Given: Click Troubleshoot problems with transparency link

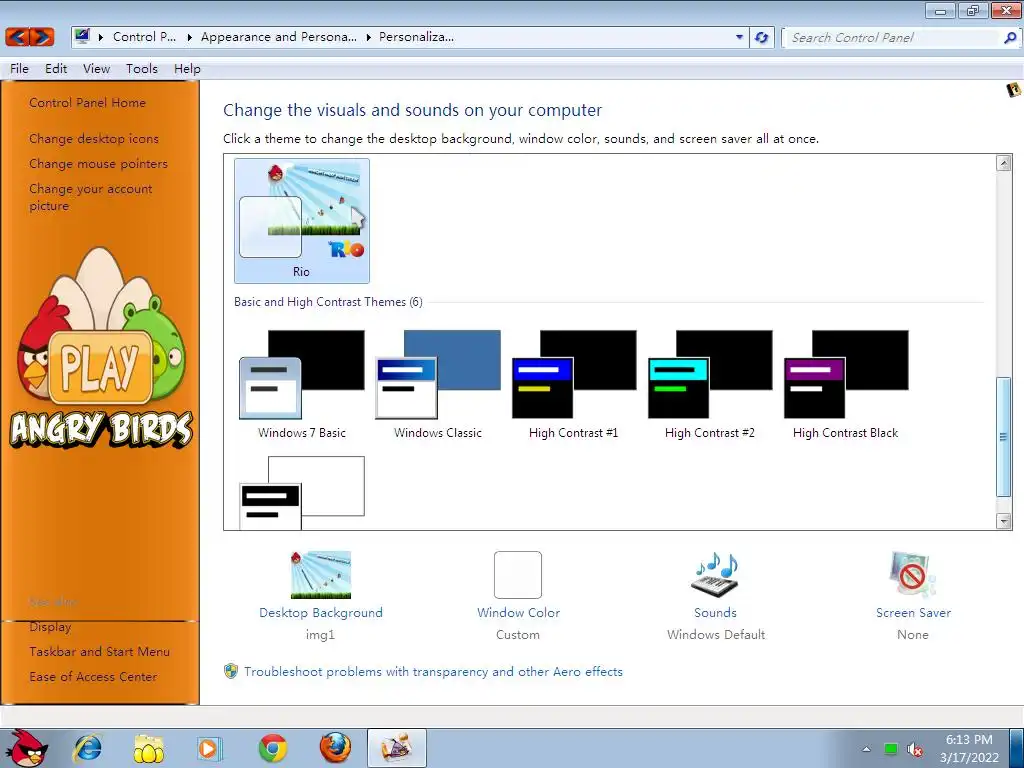Looking at the screenshot, I should [434, 671].
